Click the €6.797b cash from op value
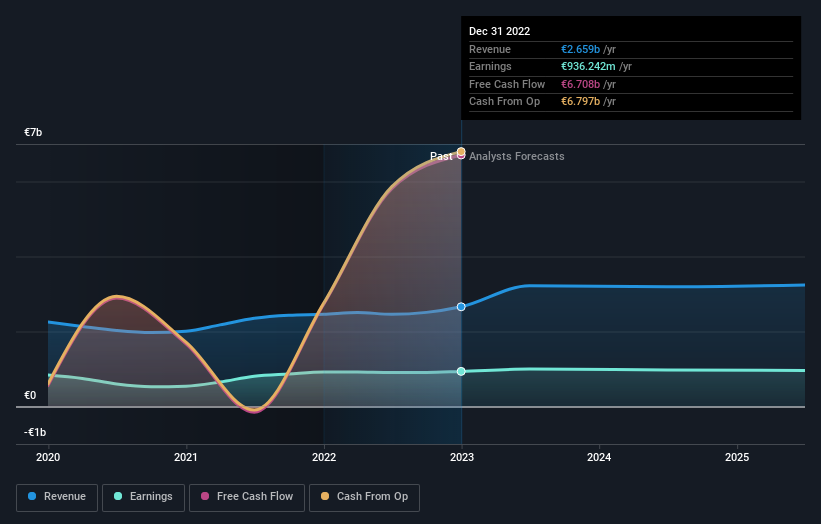 (580, 102)
